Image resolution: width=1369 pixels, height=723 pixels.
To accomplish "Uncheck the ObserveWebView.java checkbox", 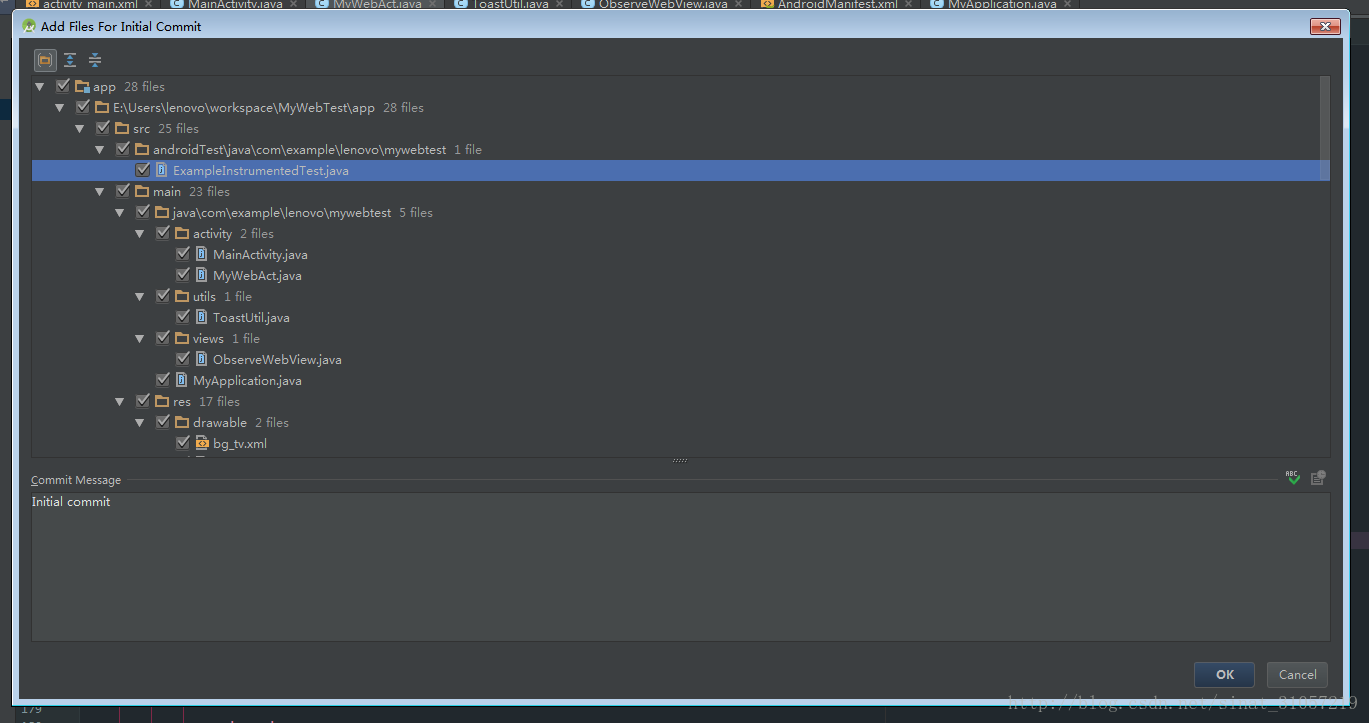I will (183, 359).
